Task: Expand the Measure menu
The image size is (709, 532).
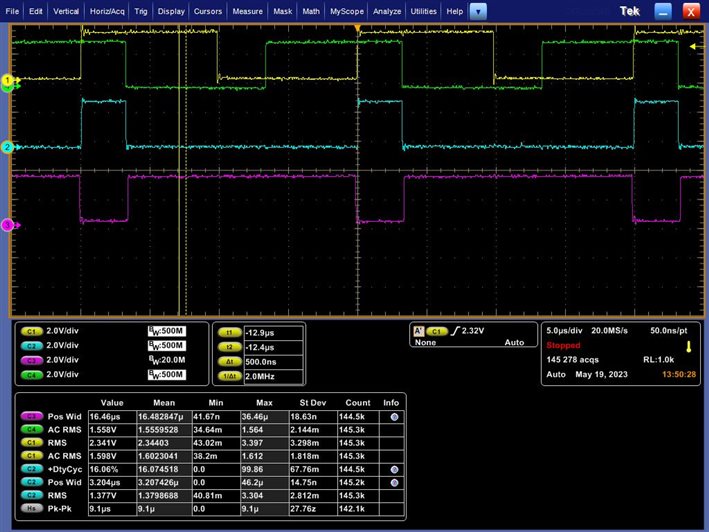Action: (x=246, y=11)
